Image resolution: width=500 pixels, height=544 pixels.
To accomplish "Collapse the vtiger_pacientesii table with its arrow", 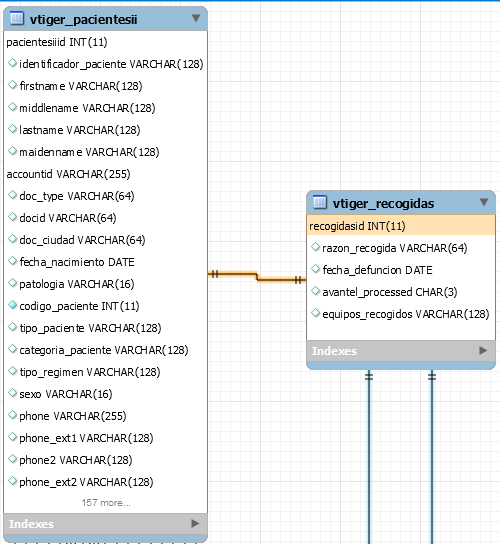I will click(x=196, y=18).
